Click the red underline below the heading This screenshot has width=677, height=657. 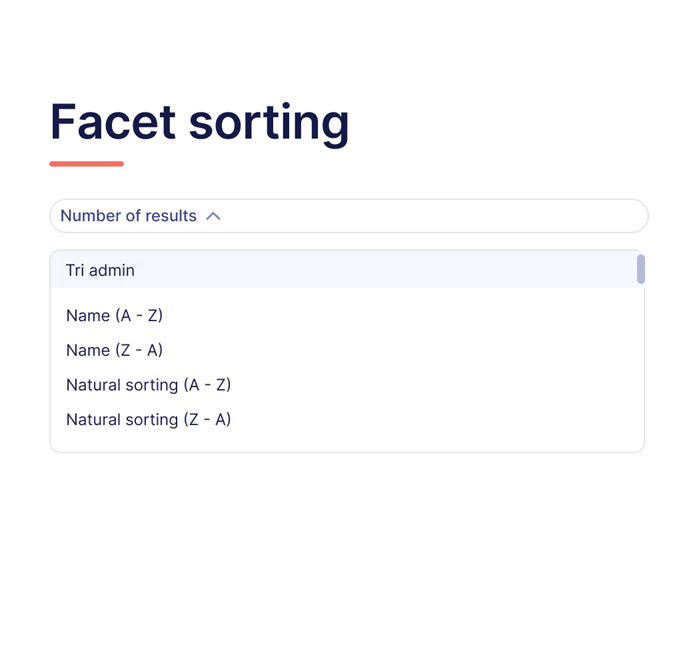coord(87,164)
